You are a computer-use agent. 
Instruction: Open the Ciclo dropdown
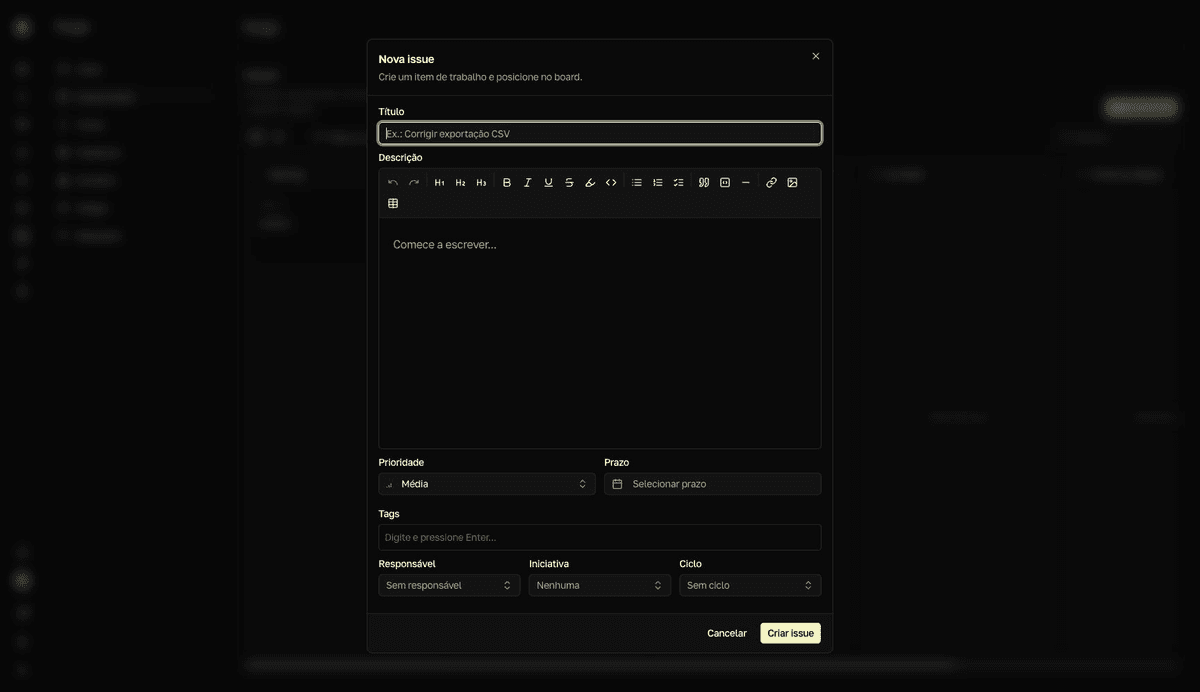[750, 585]
